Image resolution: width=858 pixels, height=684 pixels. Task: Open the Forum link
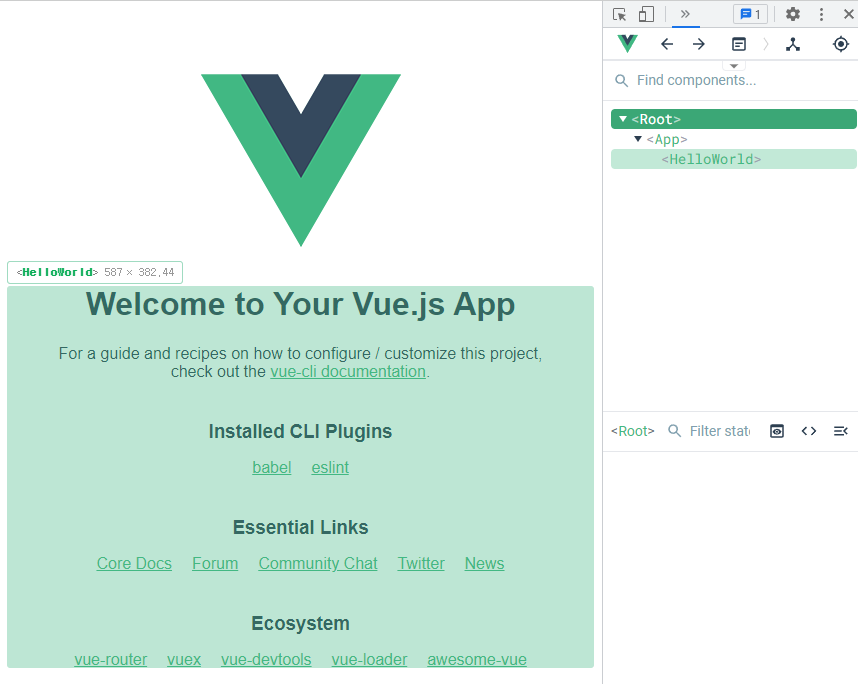pyautogui.click(x=215, y=563)
